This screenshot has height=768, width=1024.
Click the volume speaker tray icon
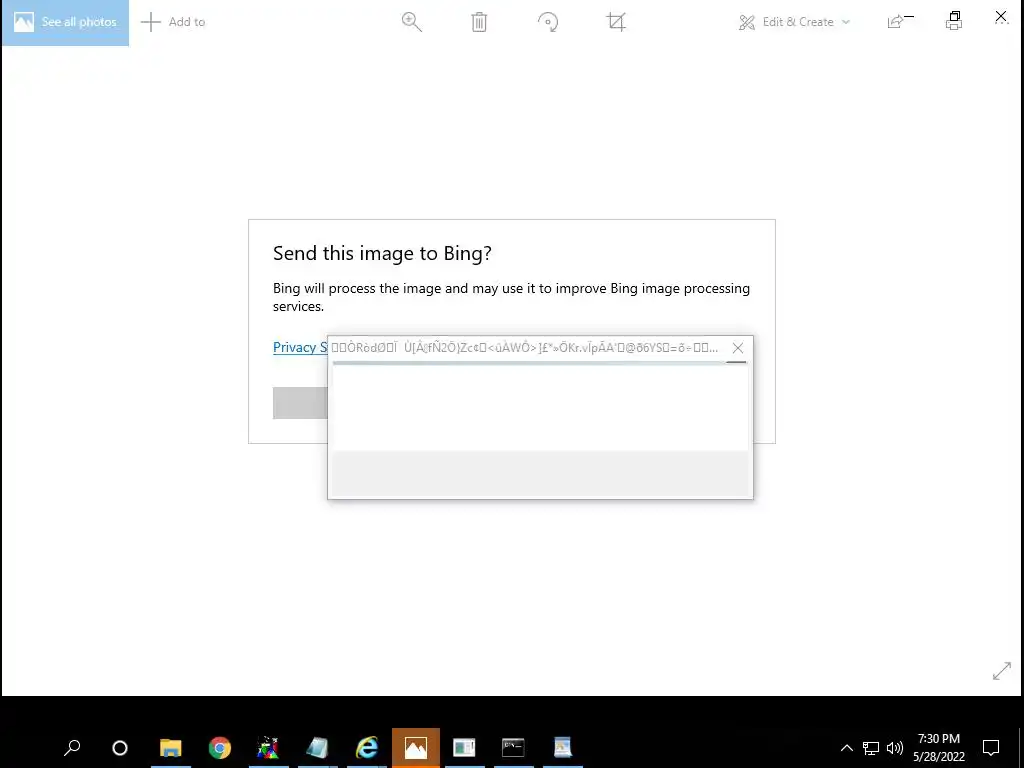895,748
